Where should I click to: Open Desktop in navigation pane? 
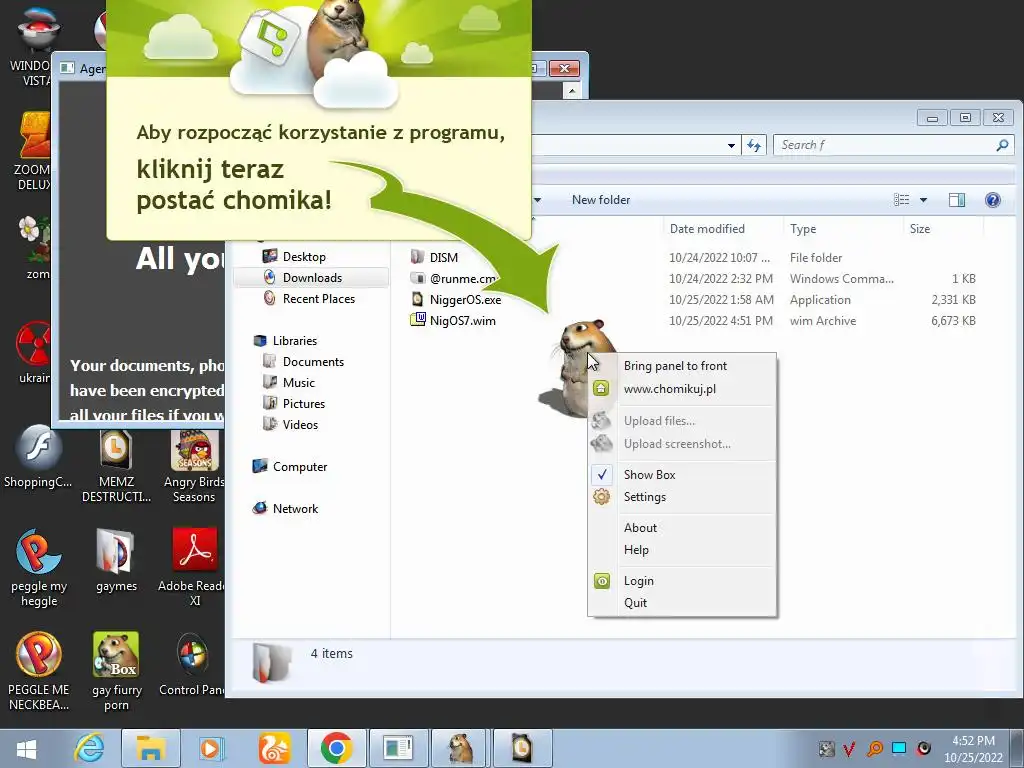click(304, 257)
